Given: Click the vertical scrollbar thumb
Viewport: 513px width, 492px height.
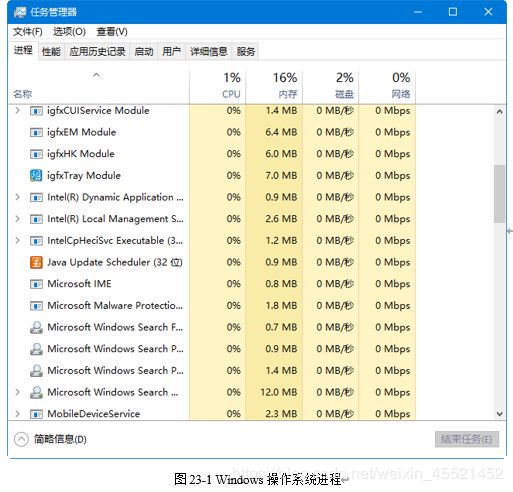Looking at the screenshot, I should (x=499, y=194).
